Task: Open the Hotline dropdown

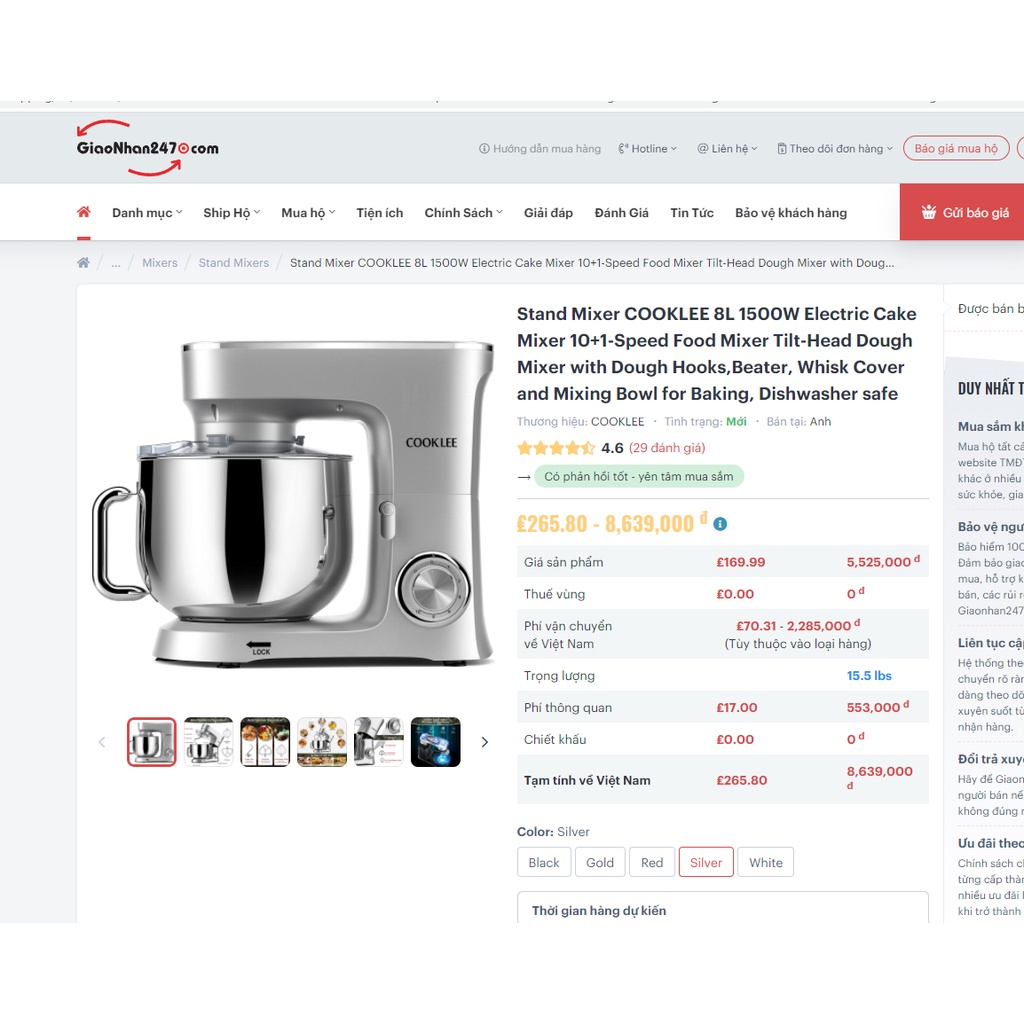Action: (x=647, y=149)
